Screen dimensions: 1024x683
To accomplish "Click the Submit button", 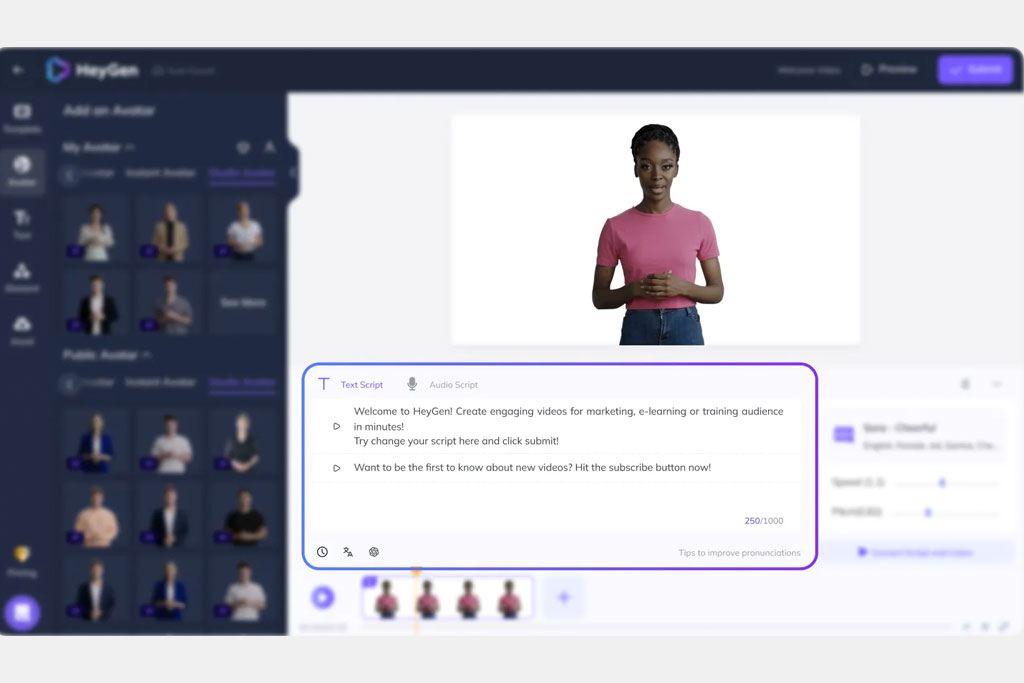I will click(975, 69).
